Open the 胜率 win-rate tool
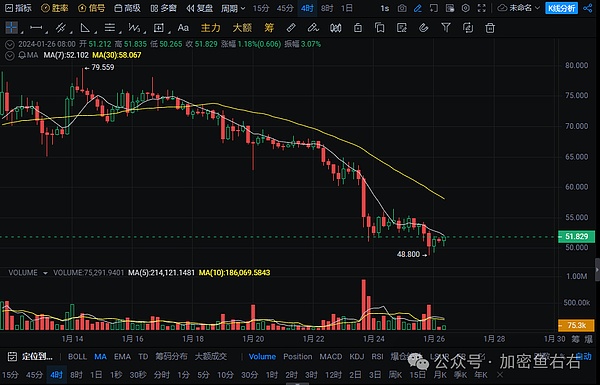600x385 pixels. [x=55, y=8]
